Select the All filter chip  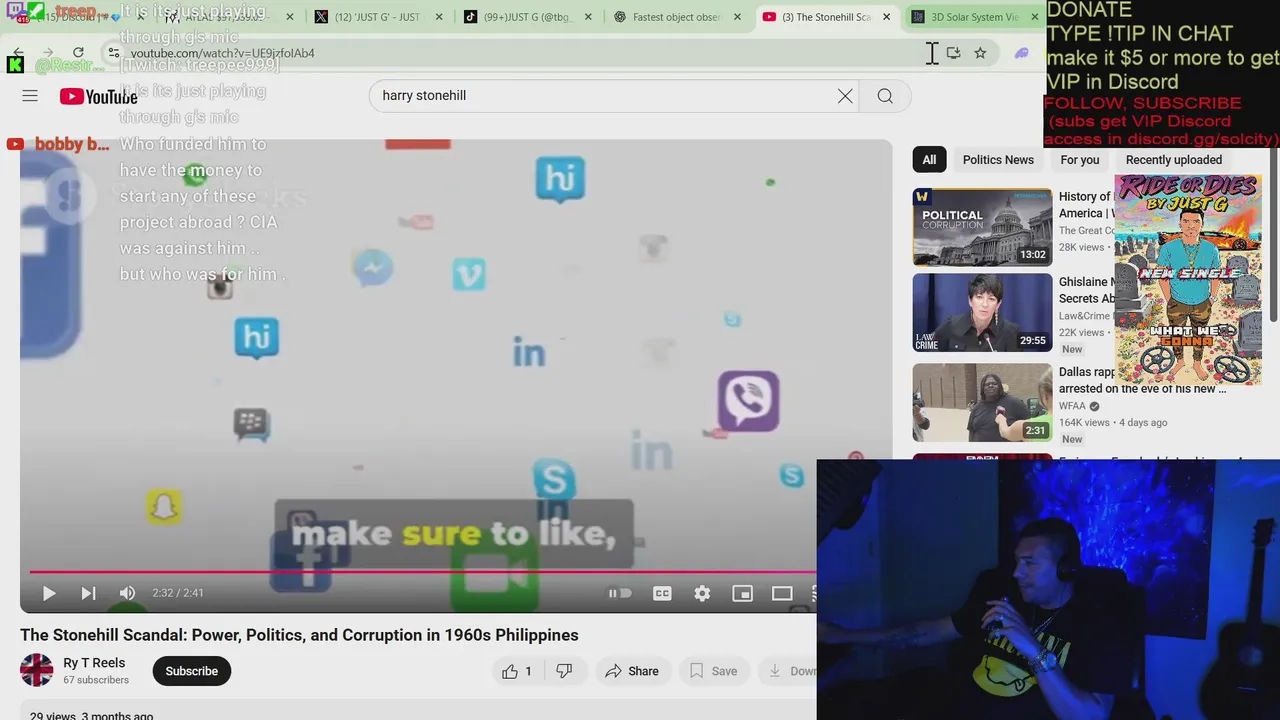[x=929, y=160]
